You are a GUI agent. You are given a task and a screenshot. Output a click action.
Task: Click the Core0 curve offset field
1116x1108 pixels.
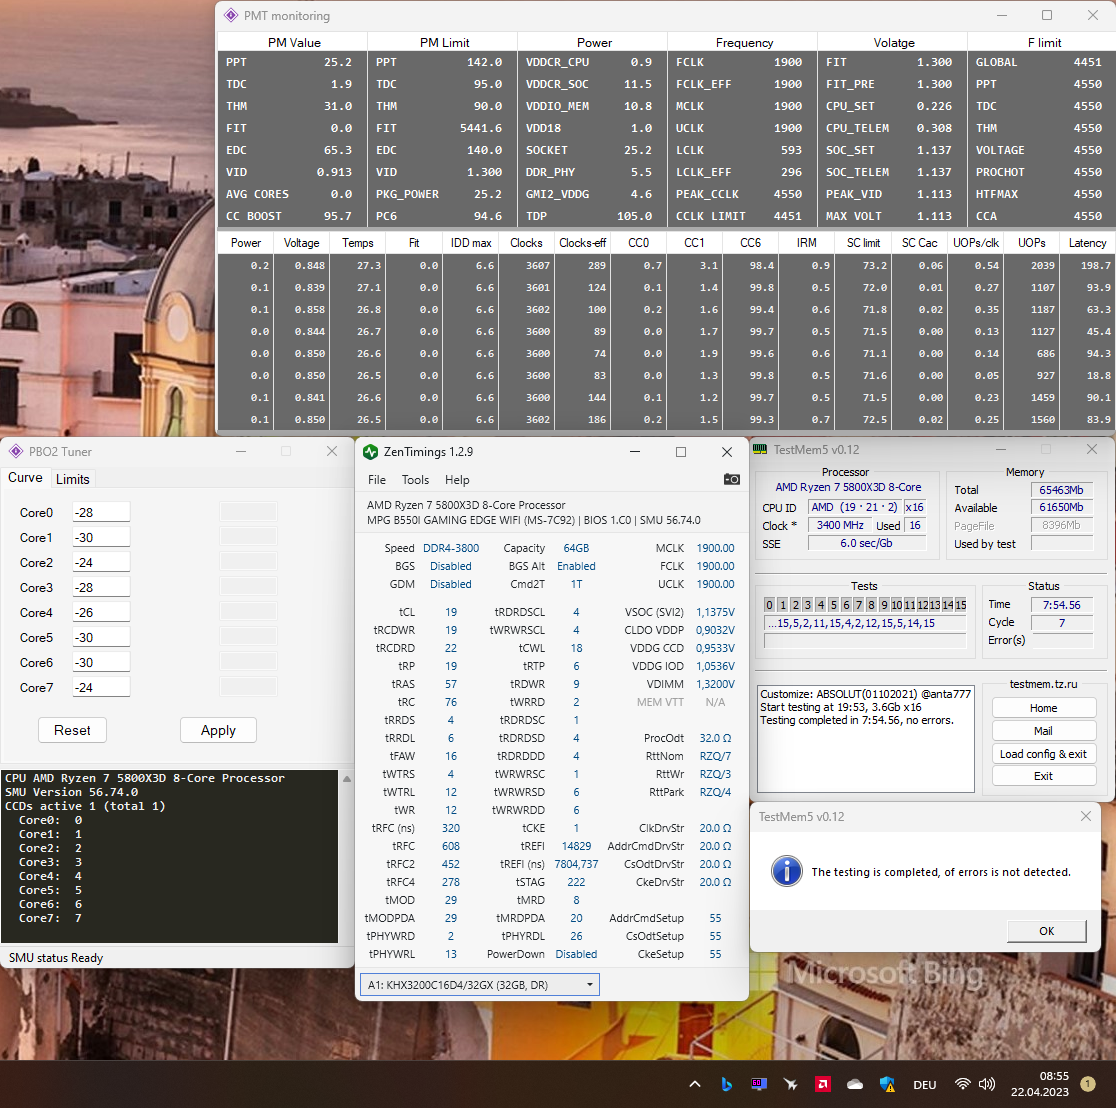(101, 512)
